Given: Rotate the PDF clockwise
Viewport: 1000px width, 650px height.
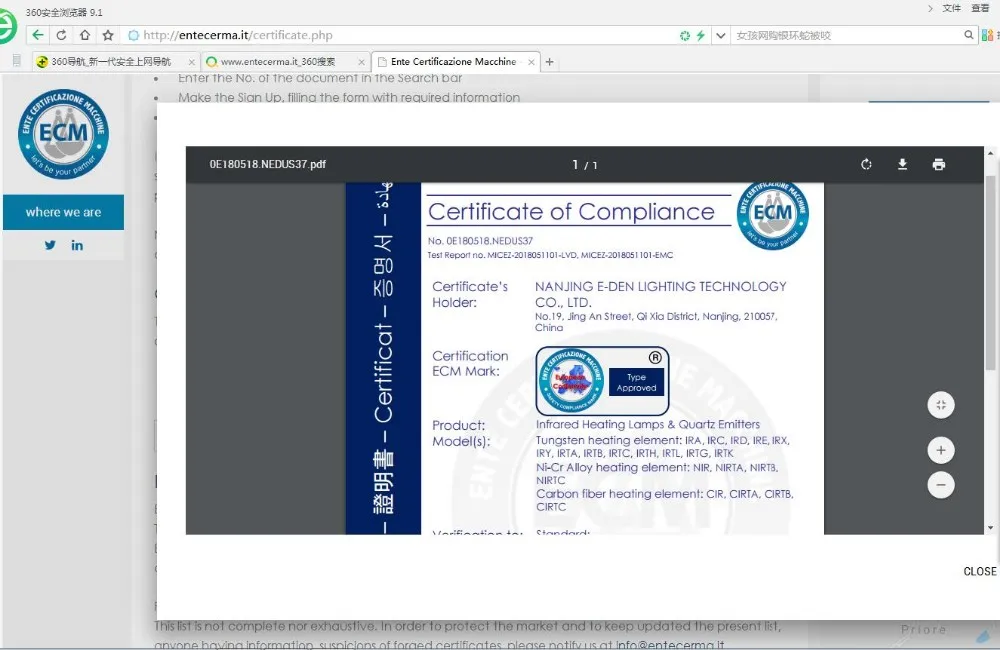Looking at the screenshot, I should pyautogui.click(x=866, y=165).
